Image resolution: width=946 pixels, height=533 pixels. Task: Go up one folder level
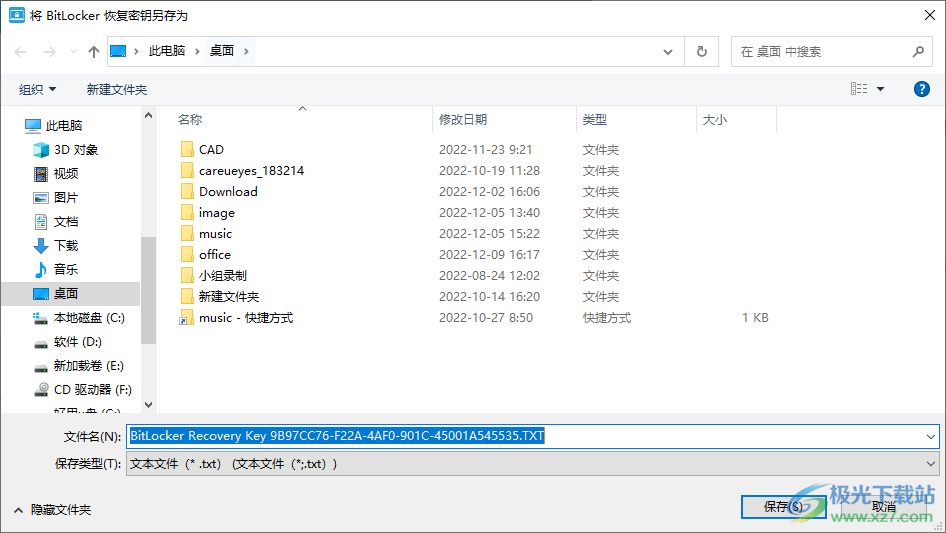tap(94, 52)
